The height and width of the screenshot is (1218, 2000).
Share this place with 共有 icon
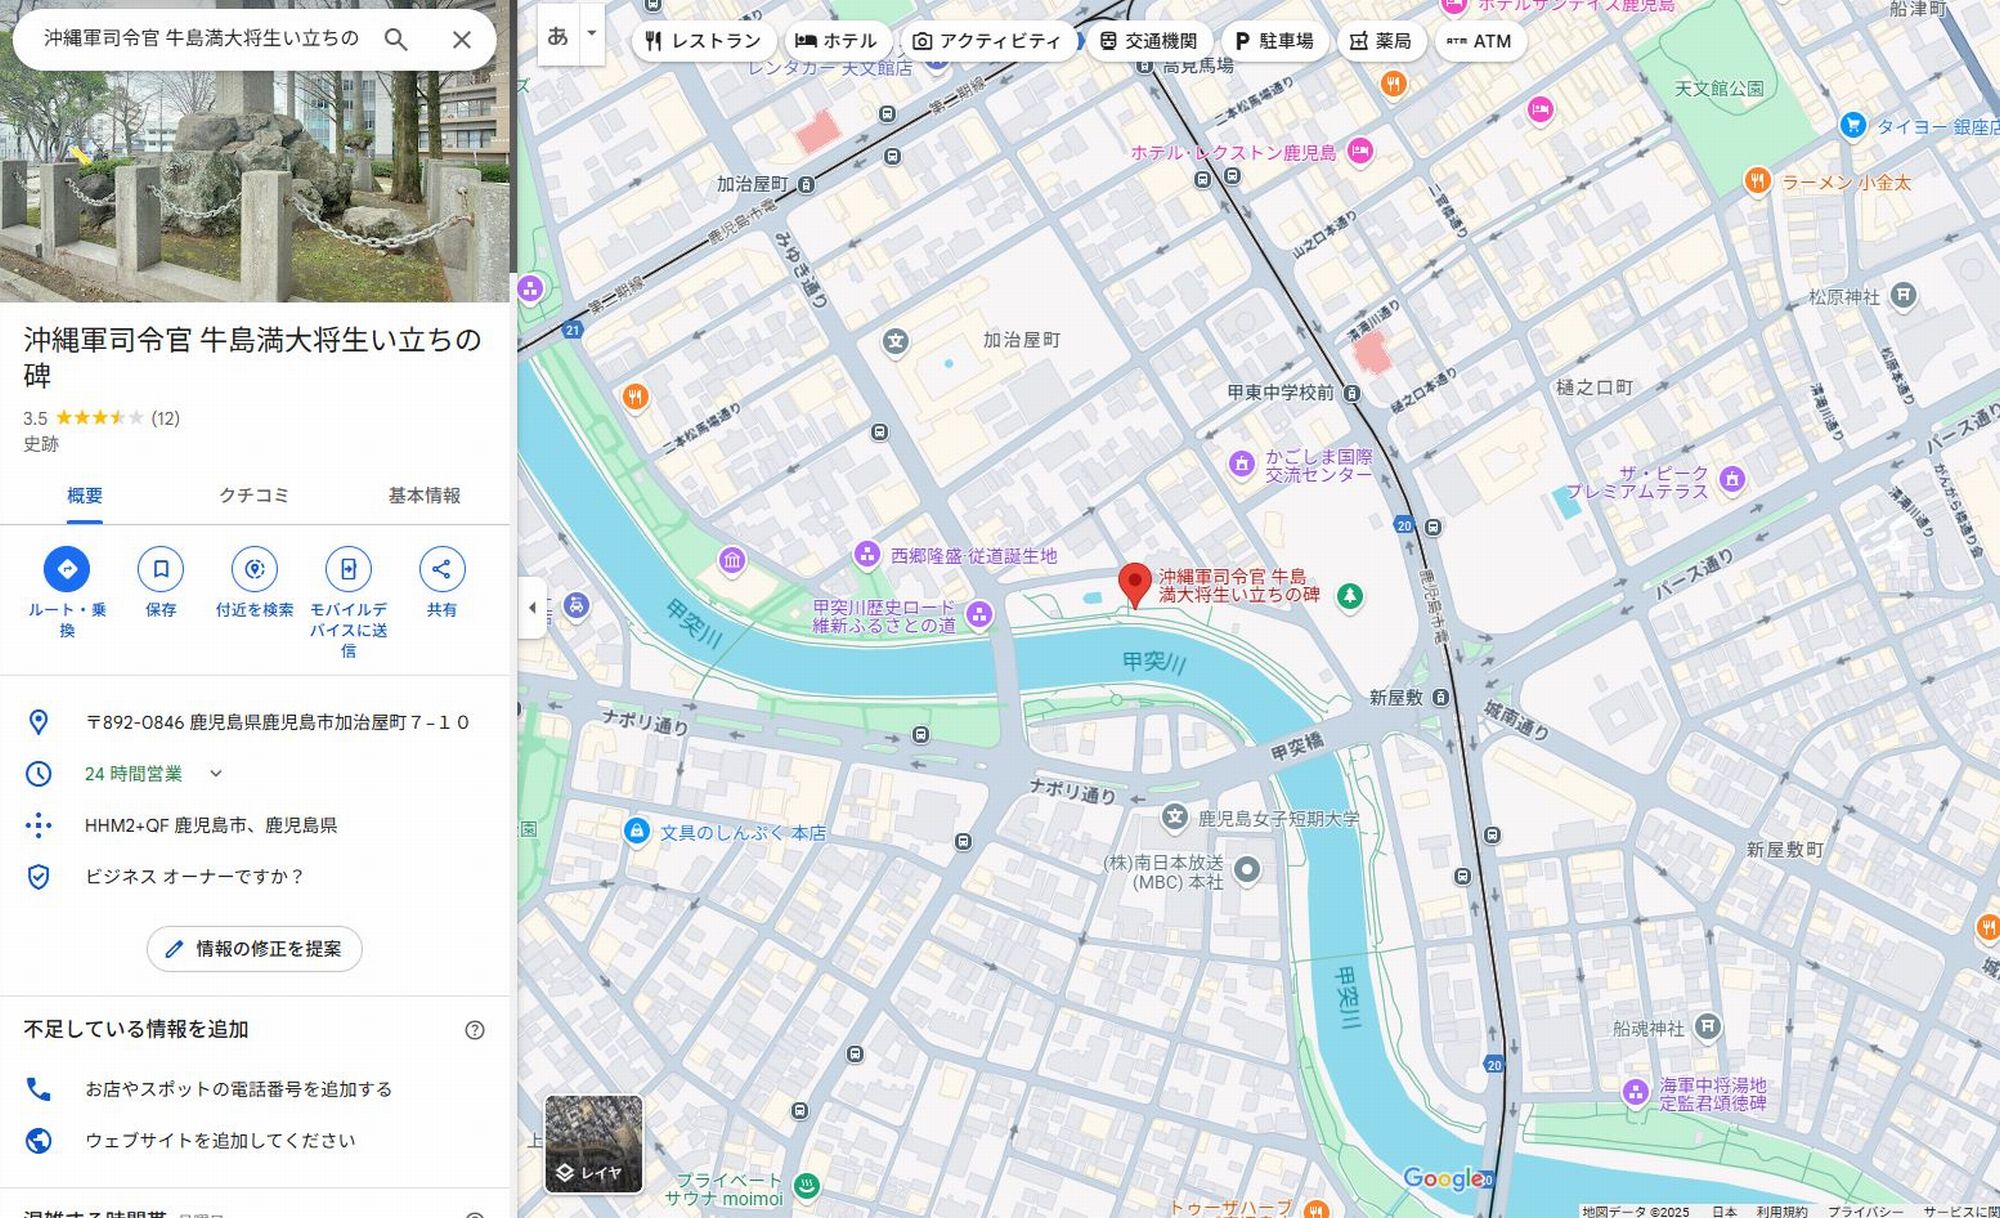(441, 569)
